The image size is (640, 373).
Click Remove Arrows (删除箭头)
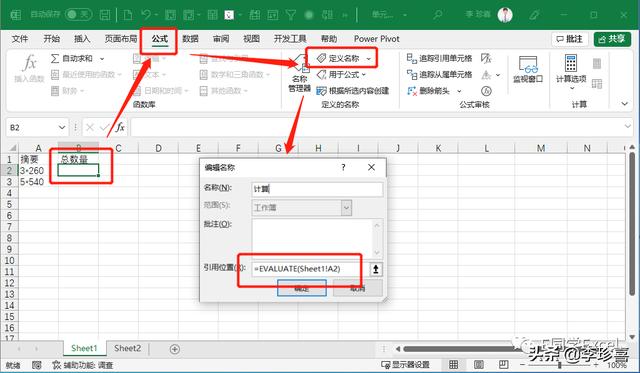429,91
